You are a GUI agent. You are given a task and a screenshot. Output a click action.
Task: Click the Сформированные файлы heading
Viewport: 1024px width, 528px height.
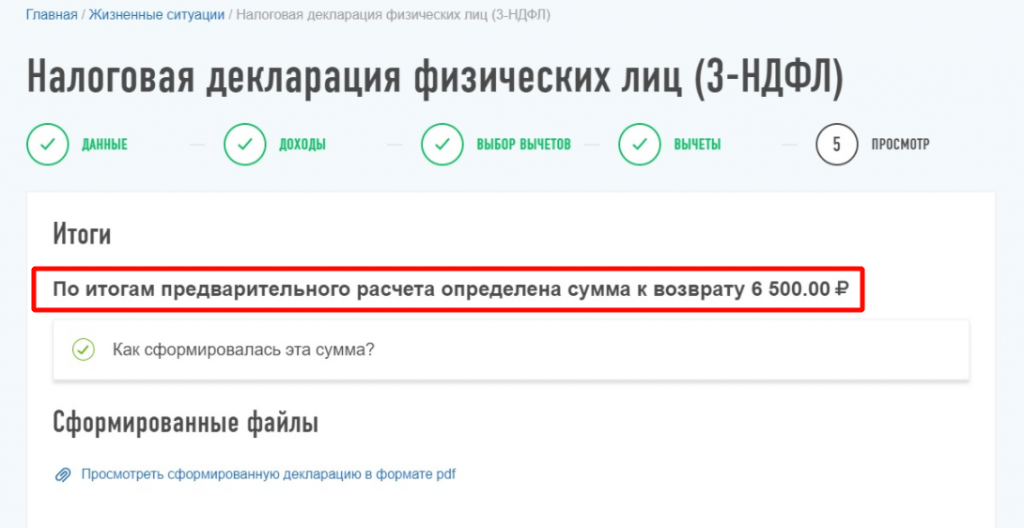click(x=185, y=424)
